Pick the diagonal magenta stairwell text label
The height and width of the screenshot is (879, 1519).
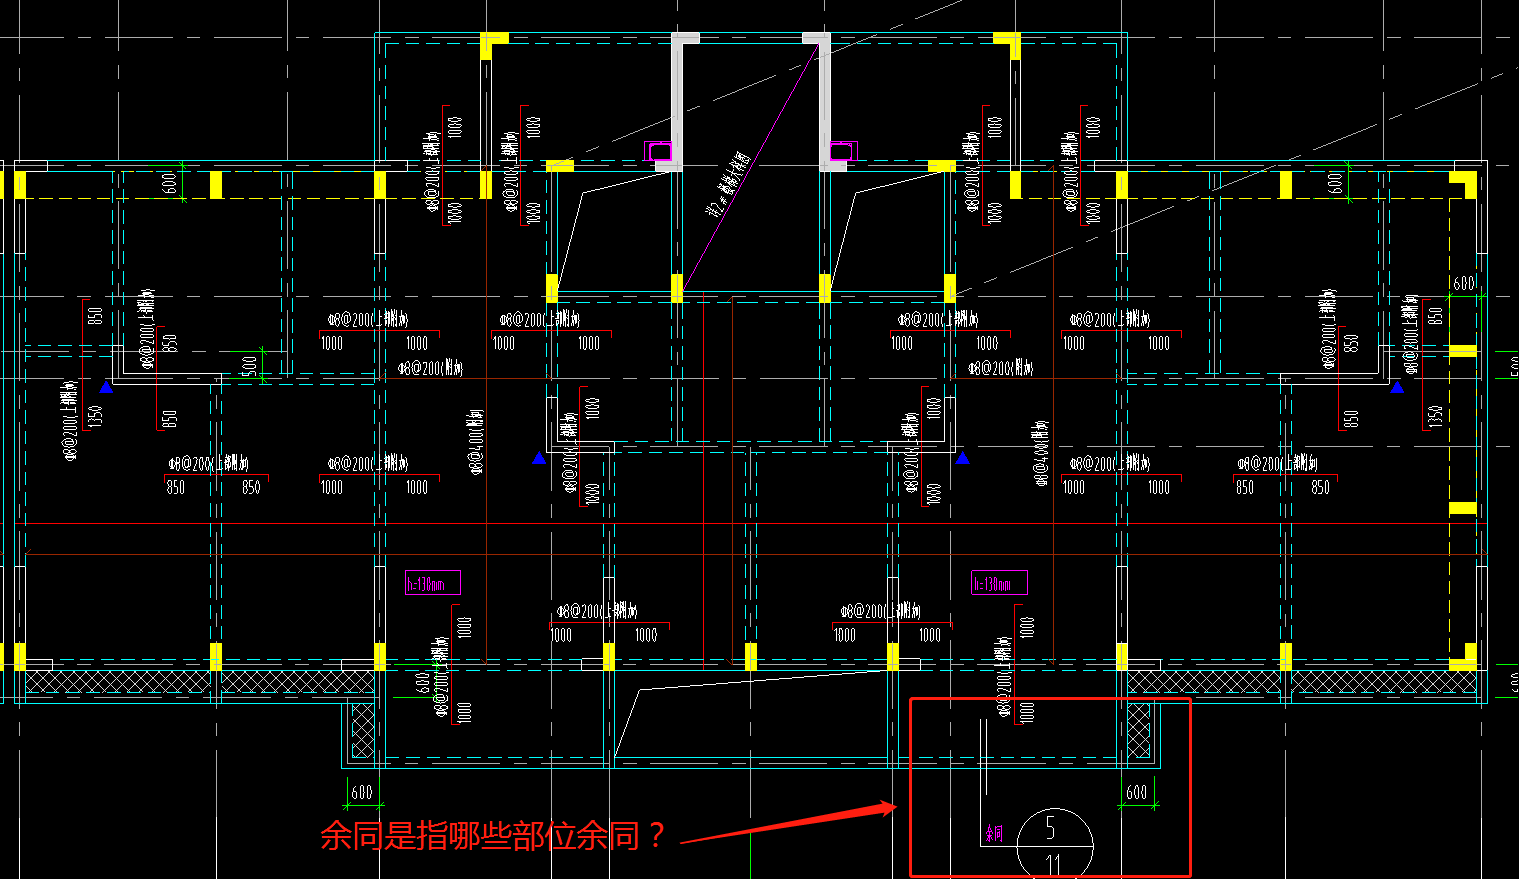coord(727,186)
